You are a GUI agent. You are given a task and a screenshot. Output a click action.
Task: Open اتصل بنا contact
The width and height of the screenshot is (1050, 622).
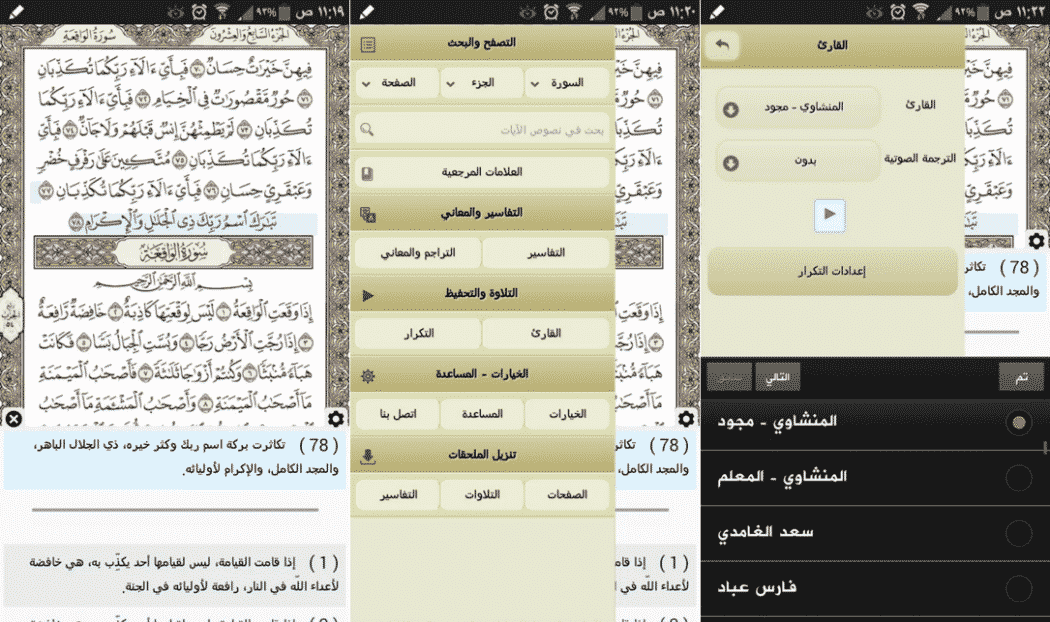coord(397,414)
